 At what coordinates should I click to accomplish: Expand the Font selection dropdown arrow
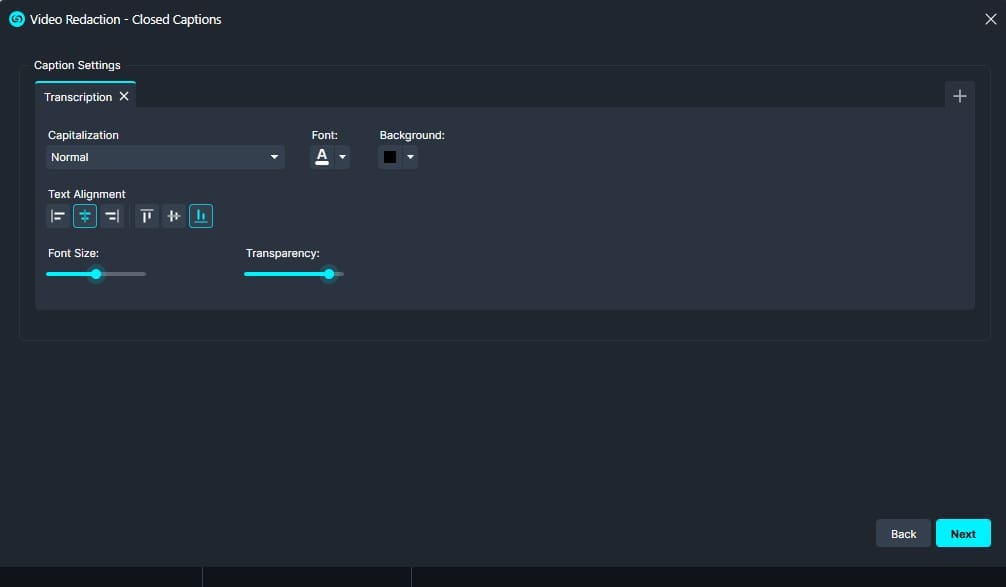[341, 156]
